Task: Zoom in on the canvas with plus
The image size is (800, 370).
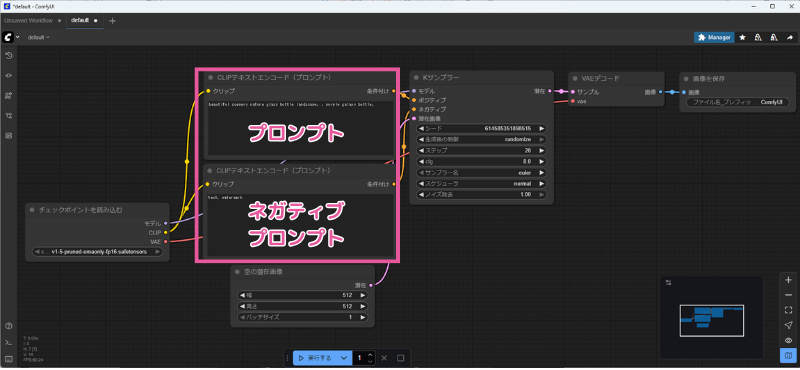Action: pos(788,280)
